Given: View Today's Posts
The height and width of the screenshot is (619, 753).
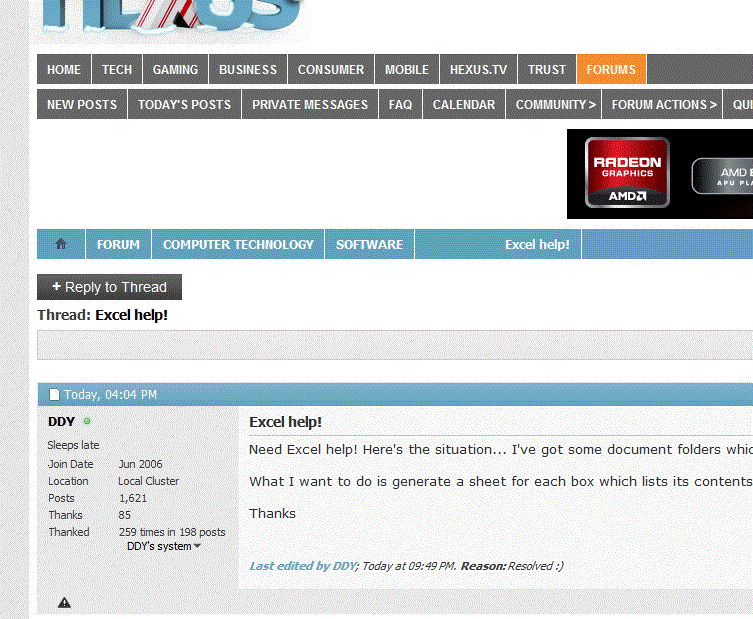Looking at the screenshot, I should point(184,104).
